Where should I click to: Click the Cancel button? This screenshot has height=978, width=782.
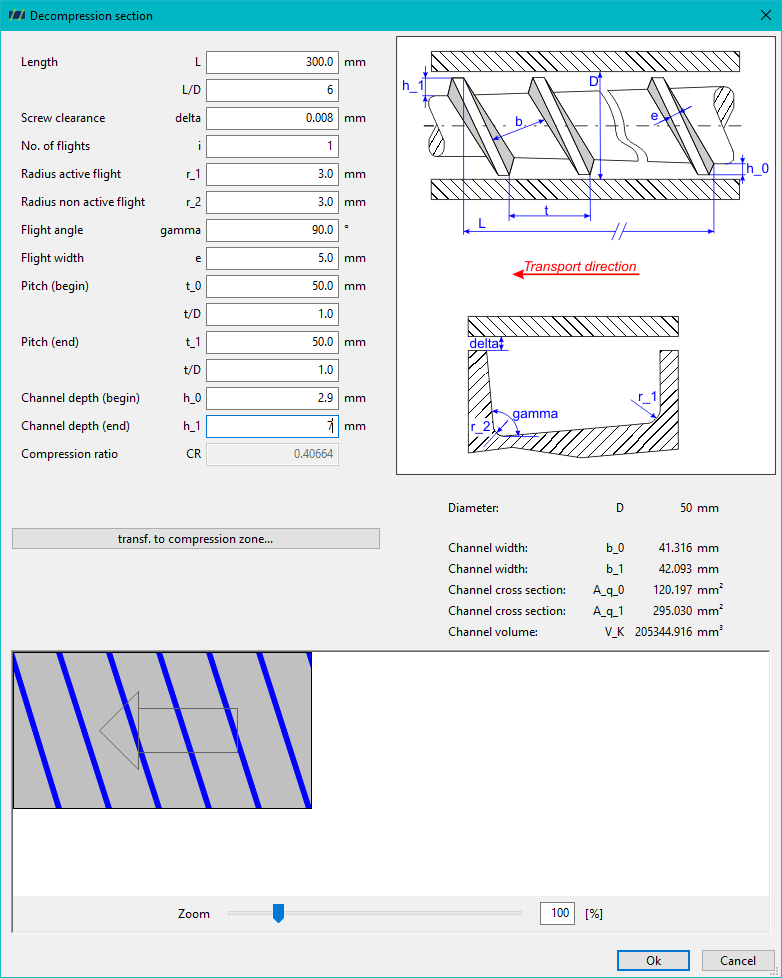tap(738, 961)
